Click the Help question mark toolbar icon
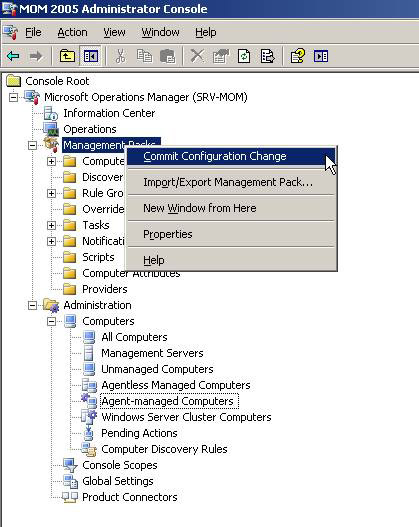The width and height of the screenshot is (419, 527). tap(297, 56)
